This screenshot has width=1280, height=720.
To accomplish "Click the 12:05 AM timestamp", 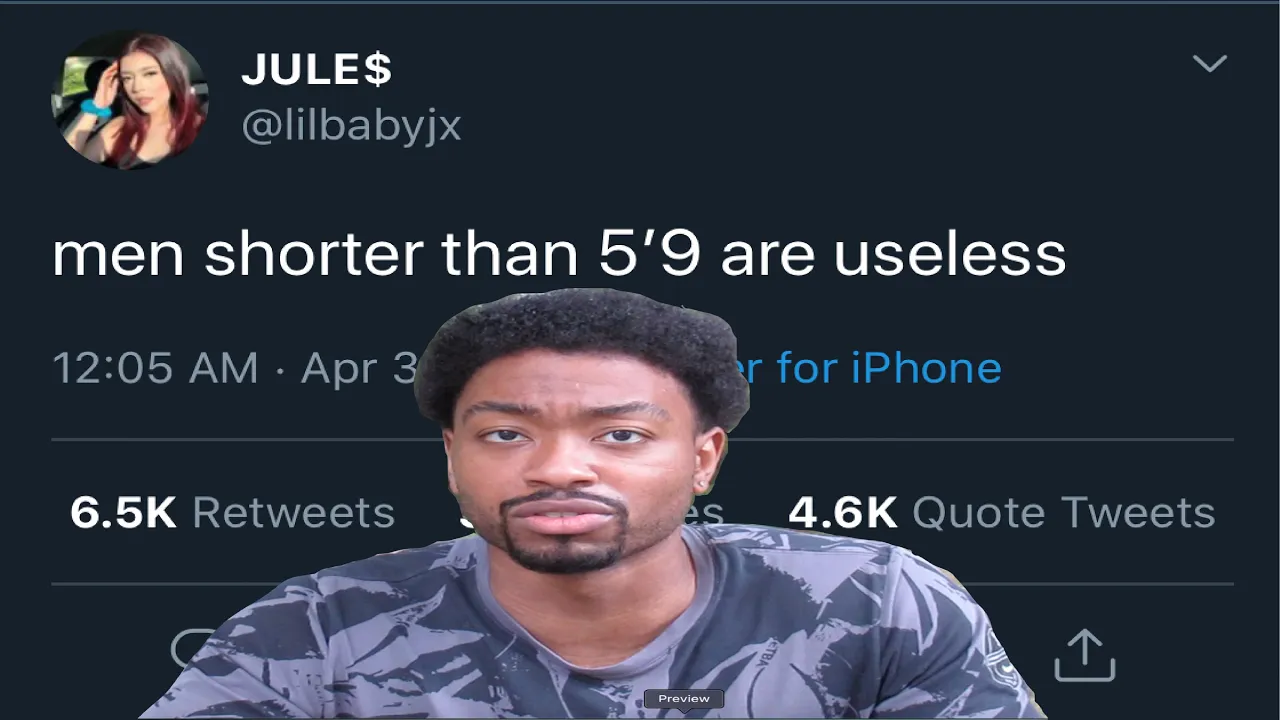I will pyautogui.click(x=155, y=368).
